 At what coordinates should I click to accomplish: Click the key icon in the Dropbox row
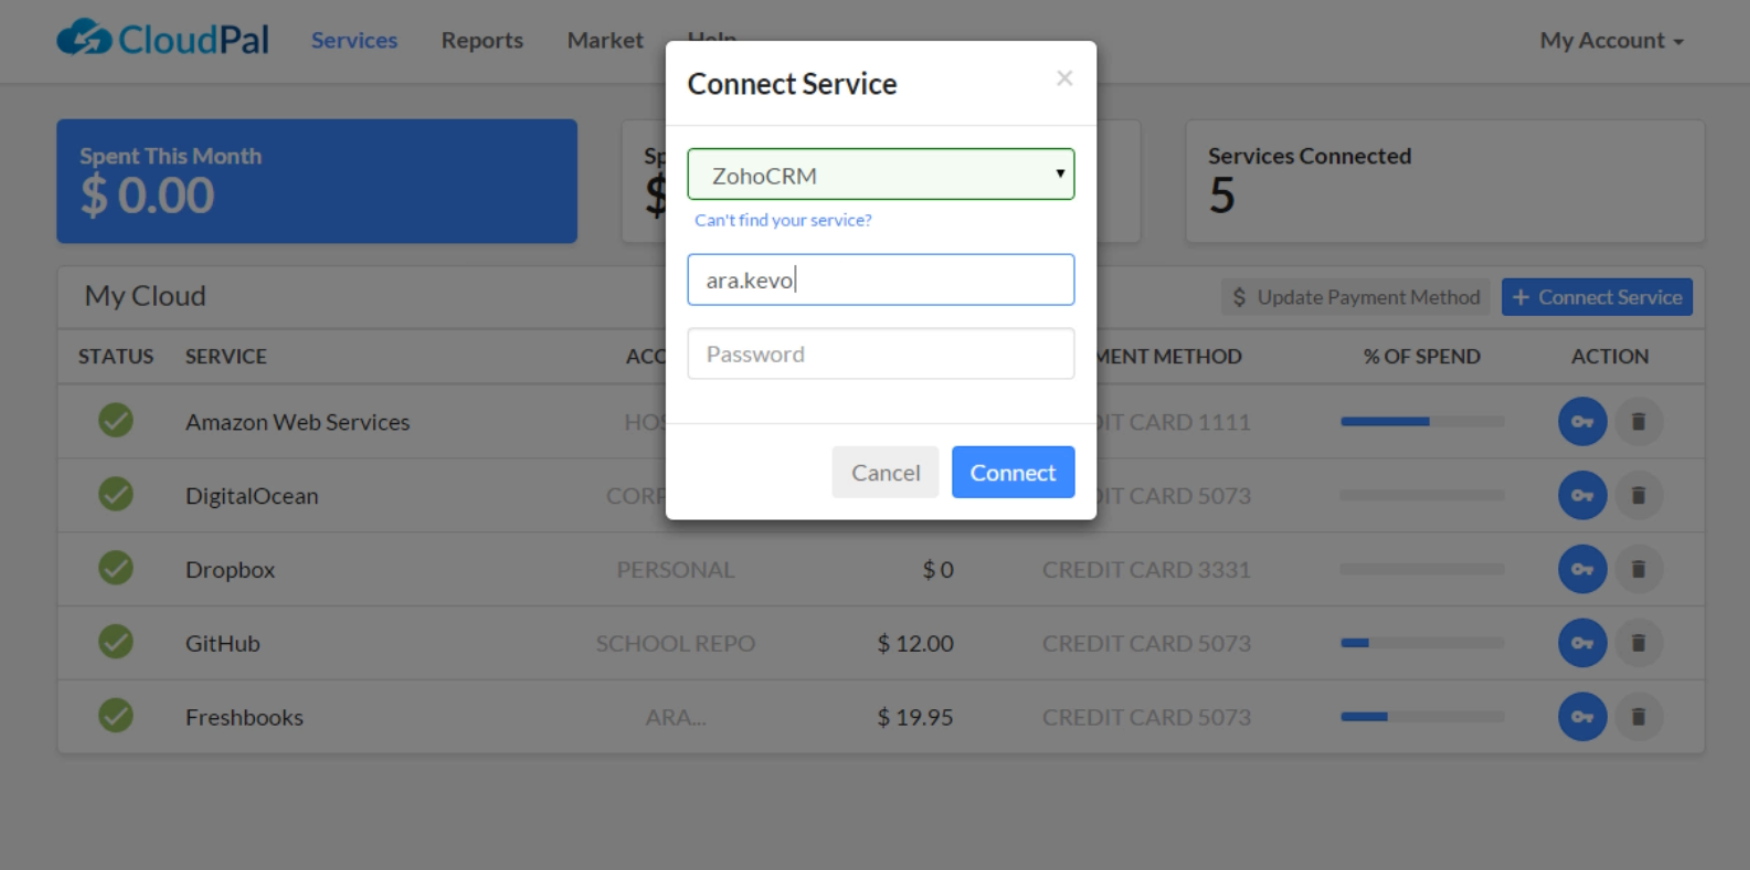click(x=1582, y=569)
